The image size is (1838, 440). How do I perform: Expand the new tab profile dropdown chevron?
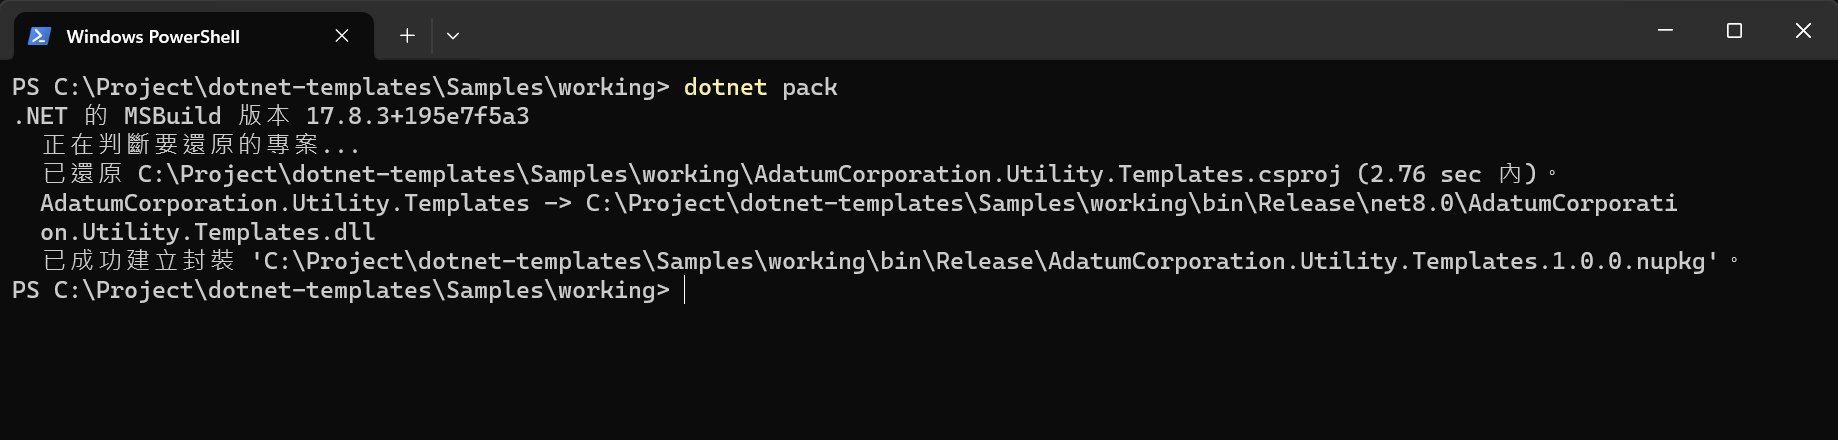453,36
